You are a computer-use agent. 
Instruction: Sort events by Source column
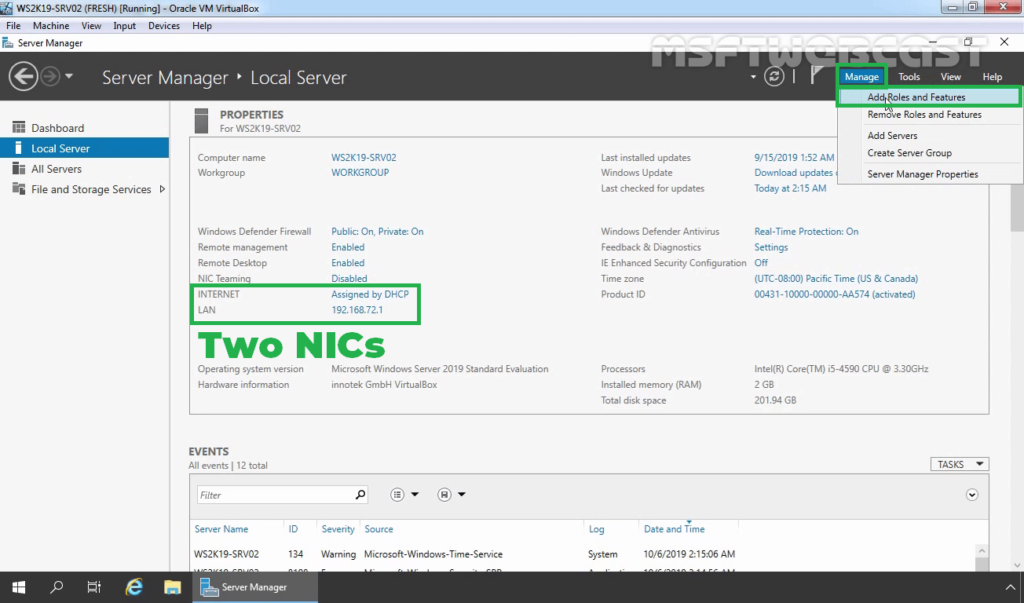(x=379, y=529)
